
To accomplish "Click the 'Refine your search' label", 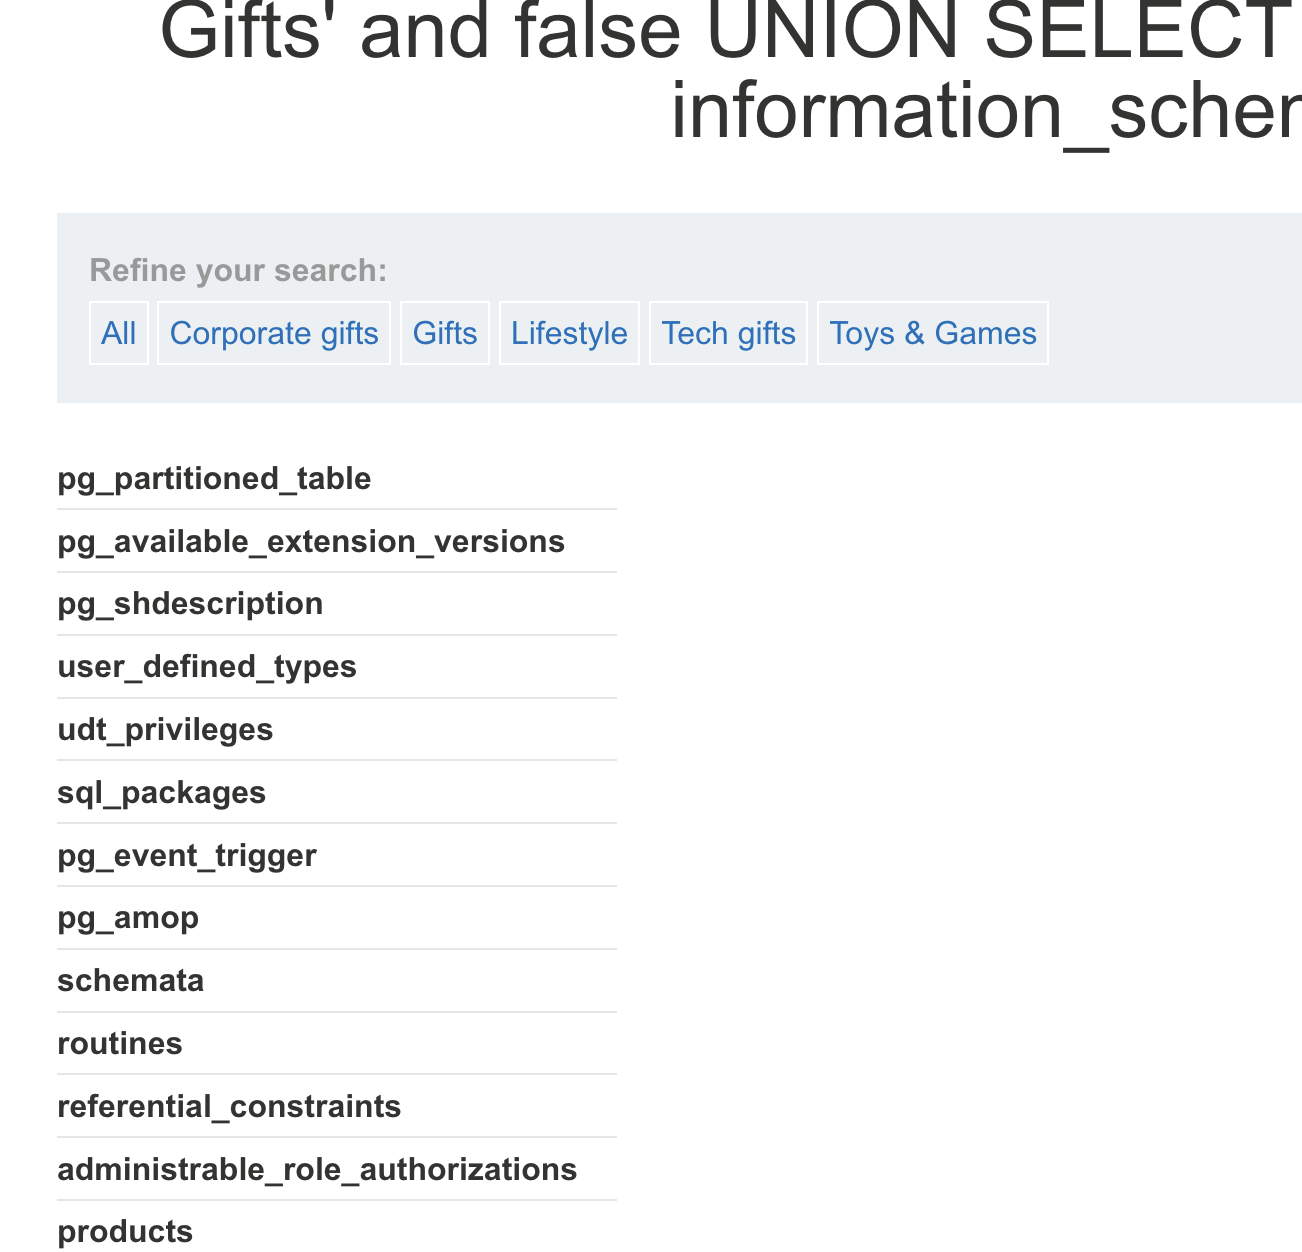I will (238, 271).
